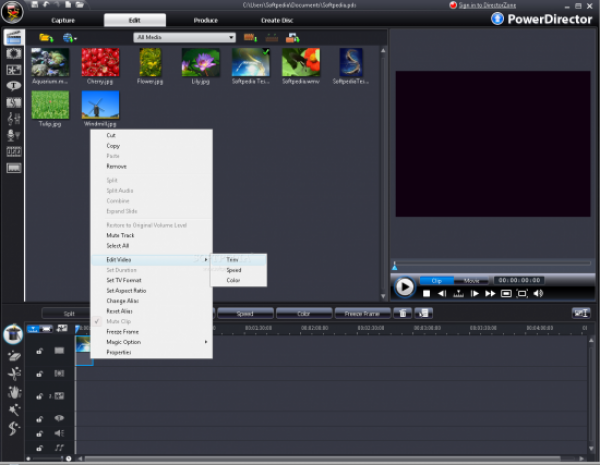Open the All Media filter dropdown
The image size is (600, 465).
coord(184,38)
